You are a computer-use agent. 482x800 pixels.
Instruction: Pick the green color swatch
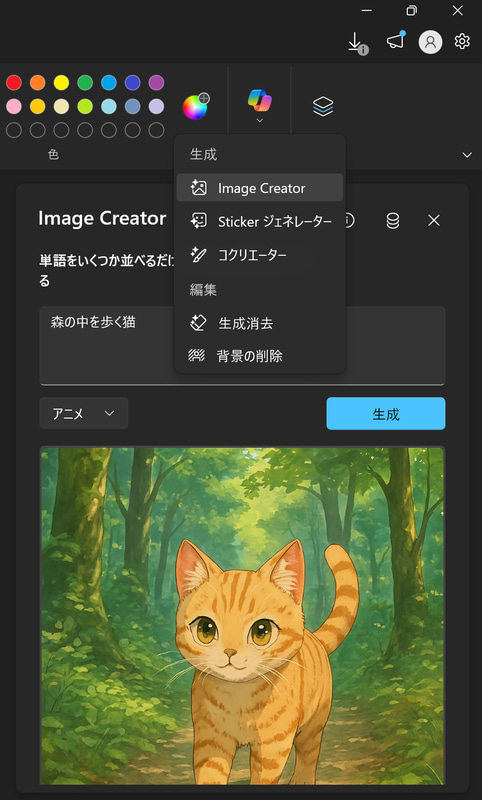(x=85, y=82)
